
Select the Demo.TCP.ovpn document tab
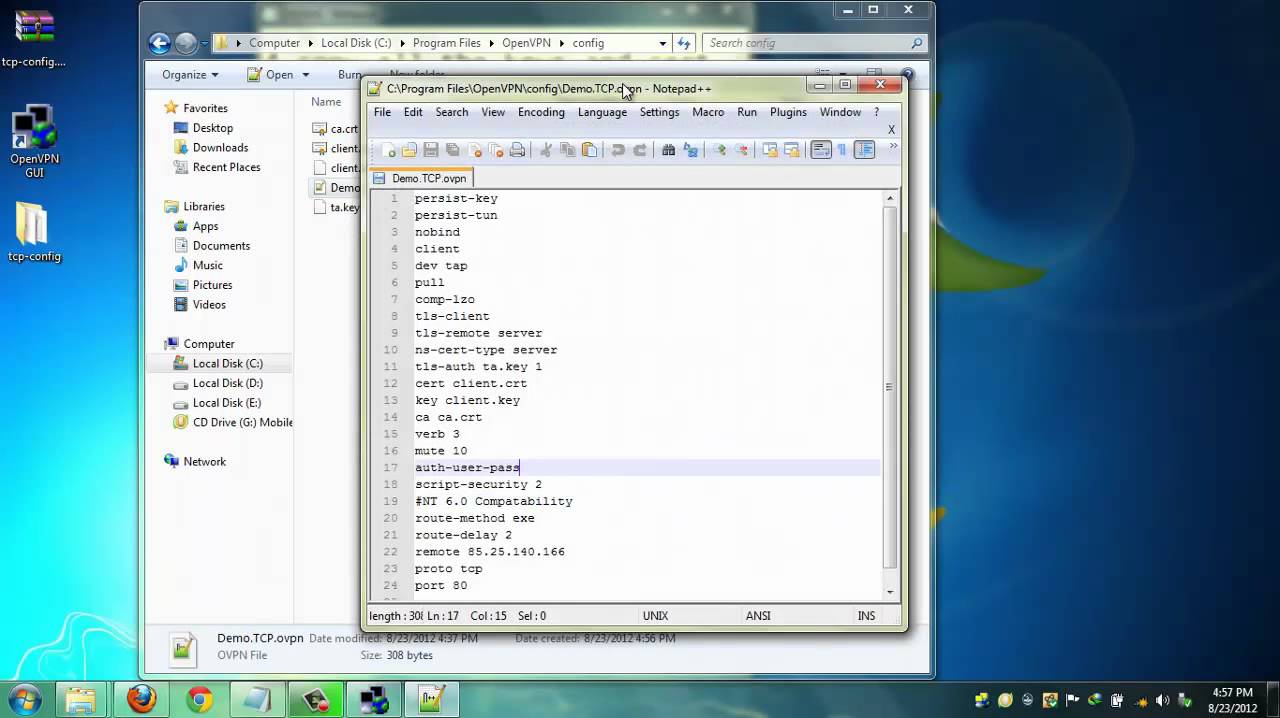tap(420, 178)
